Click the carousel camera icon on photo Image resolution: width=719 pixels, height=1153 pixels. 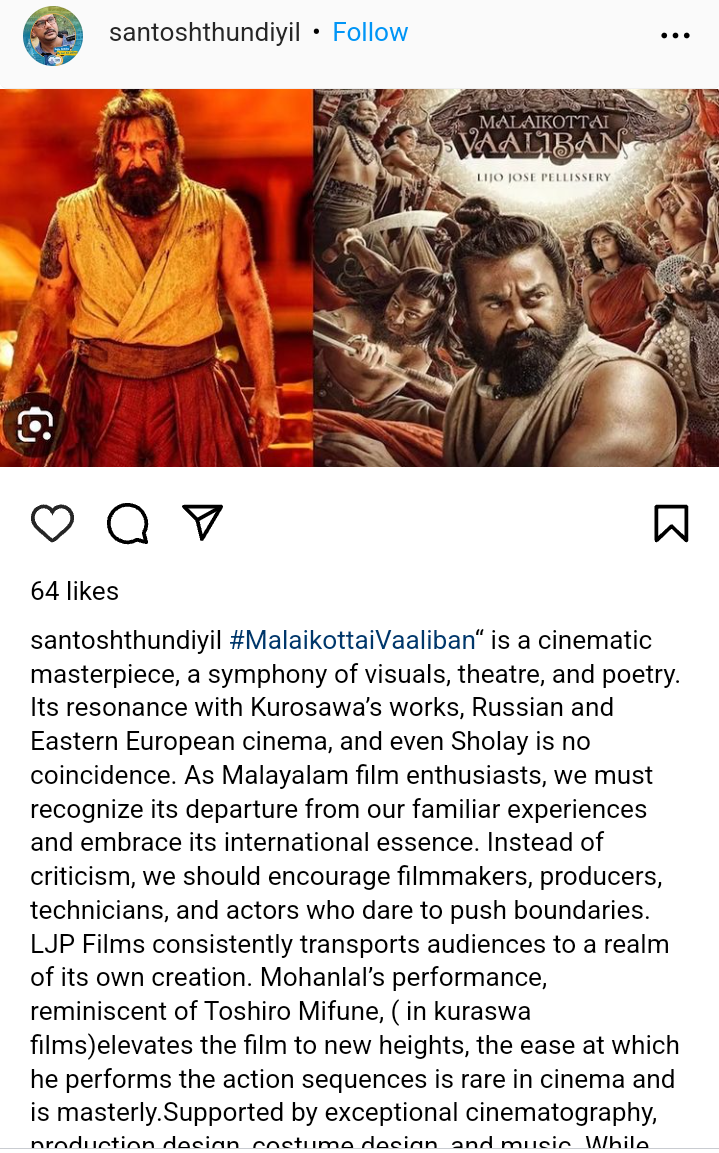[x=34, y=425]
